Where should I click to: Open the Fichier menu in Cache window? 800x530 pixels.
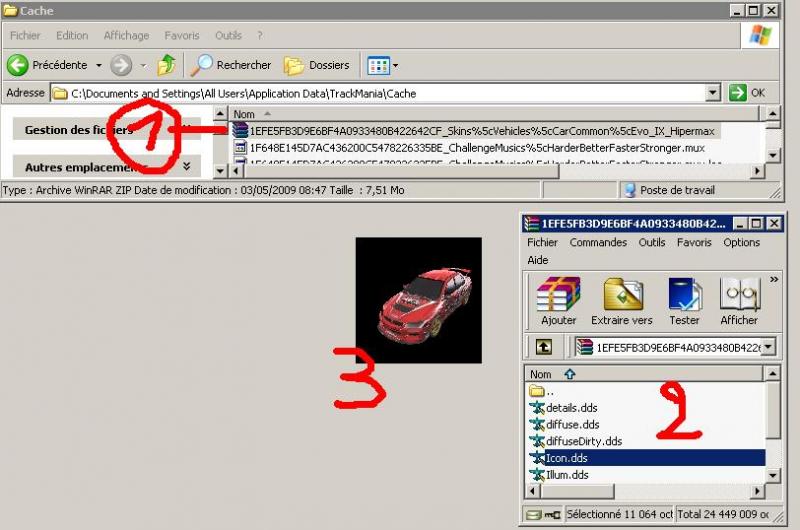(x=25, y=35)
